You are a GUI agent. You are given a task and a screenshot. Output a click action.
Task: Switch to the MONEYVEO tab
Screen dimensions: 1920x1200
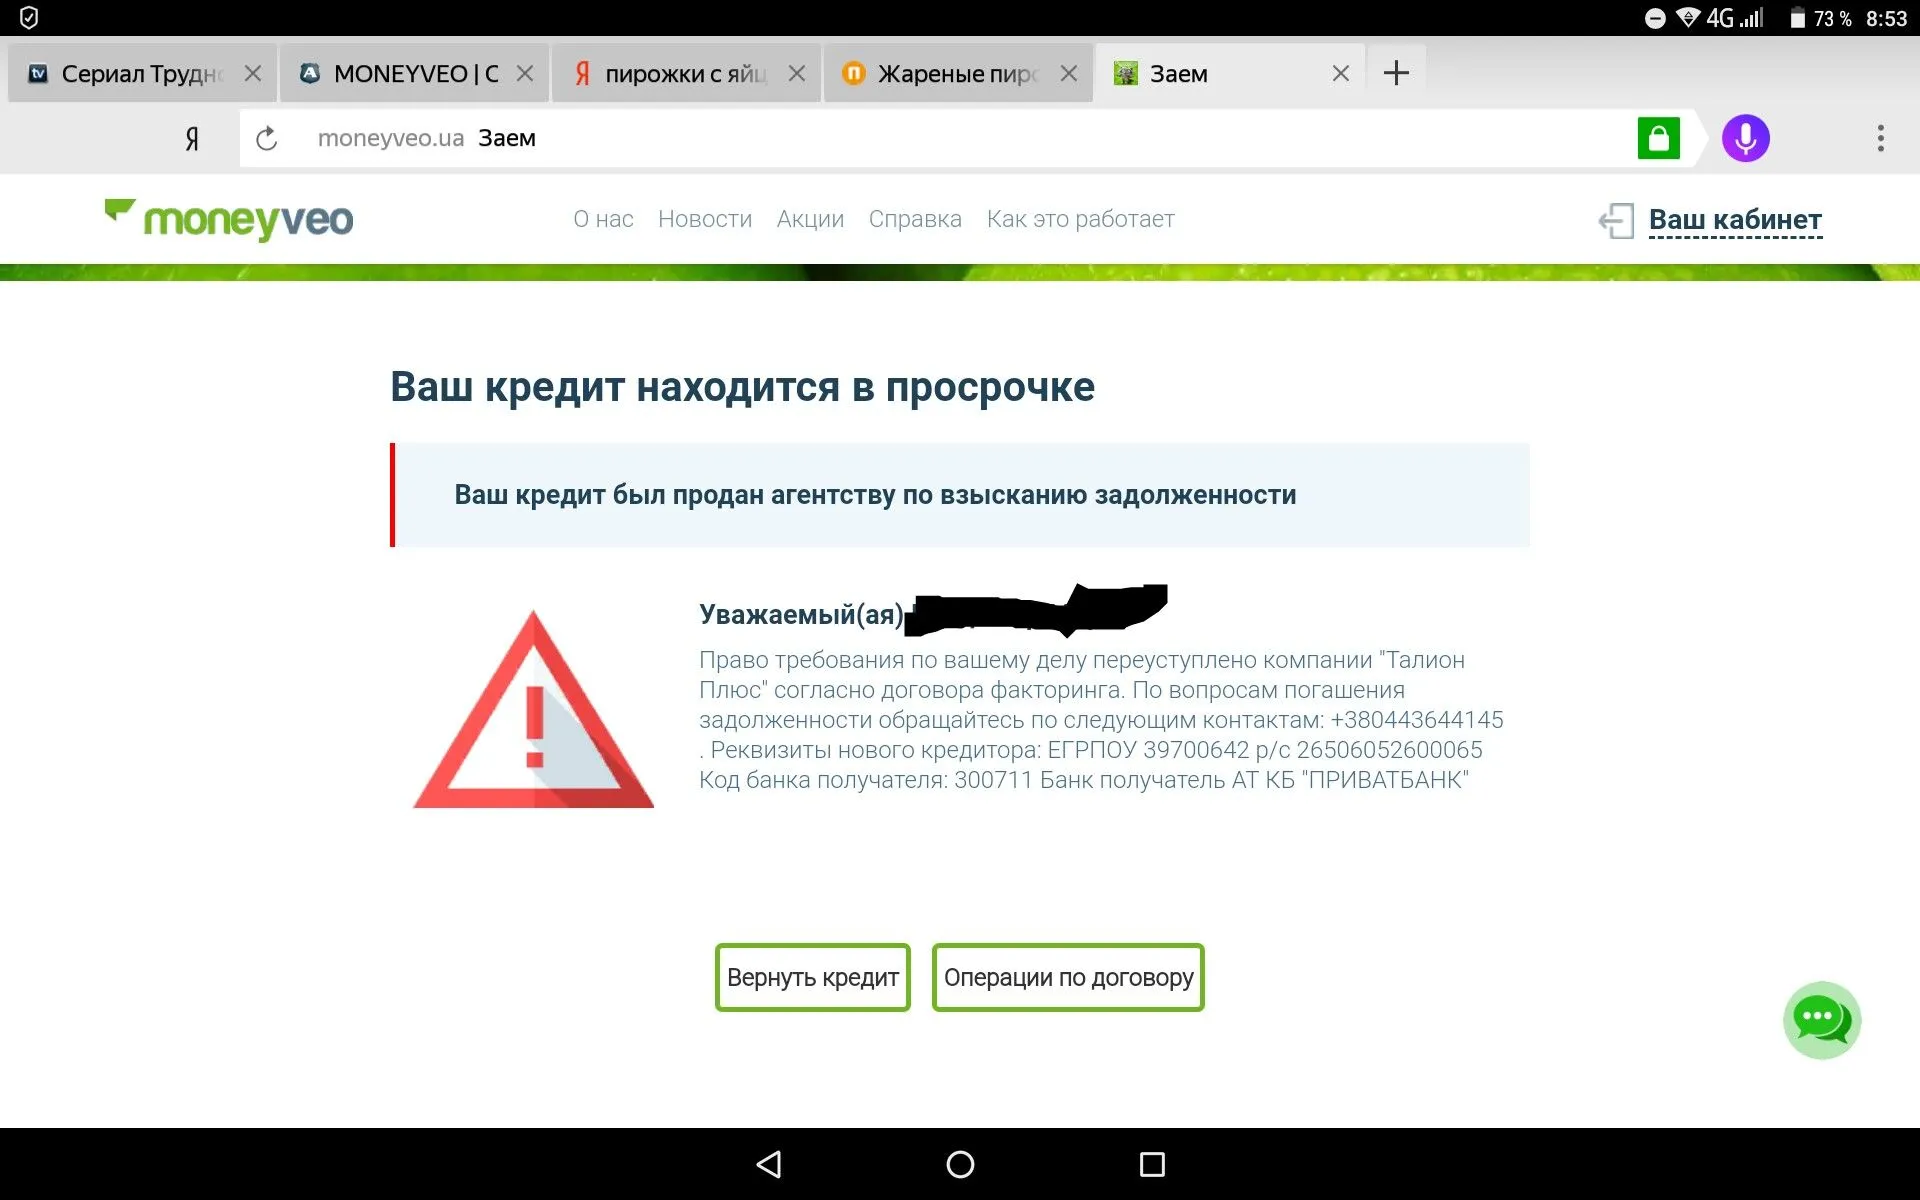pyautogui.click(x=400, y=73)
